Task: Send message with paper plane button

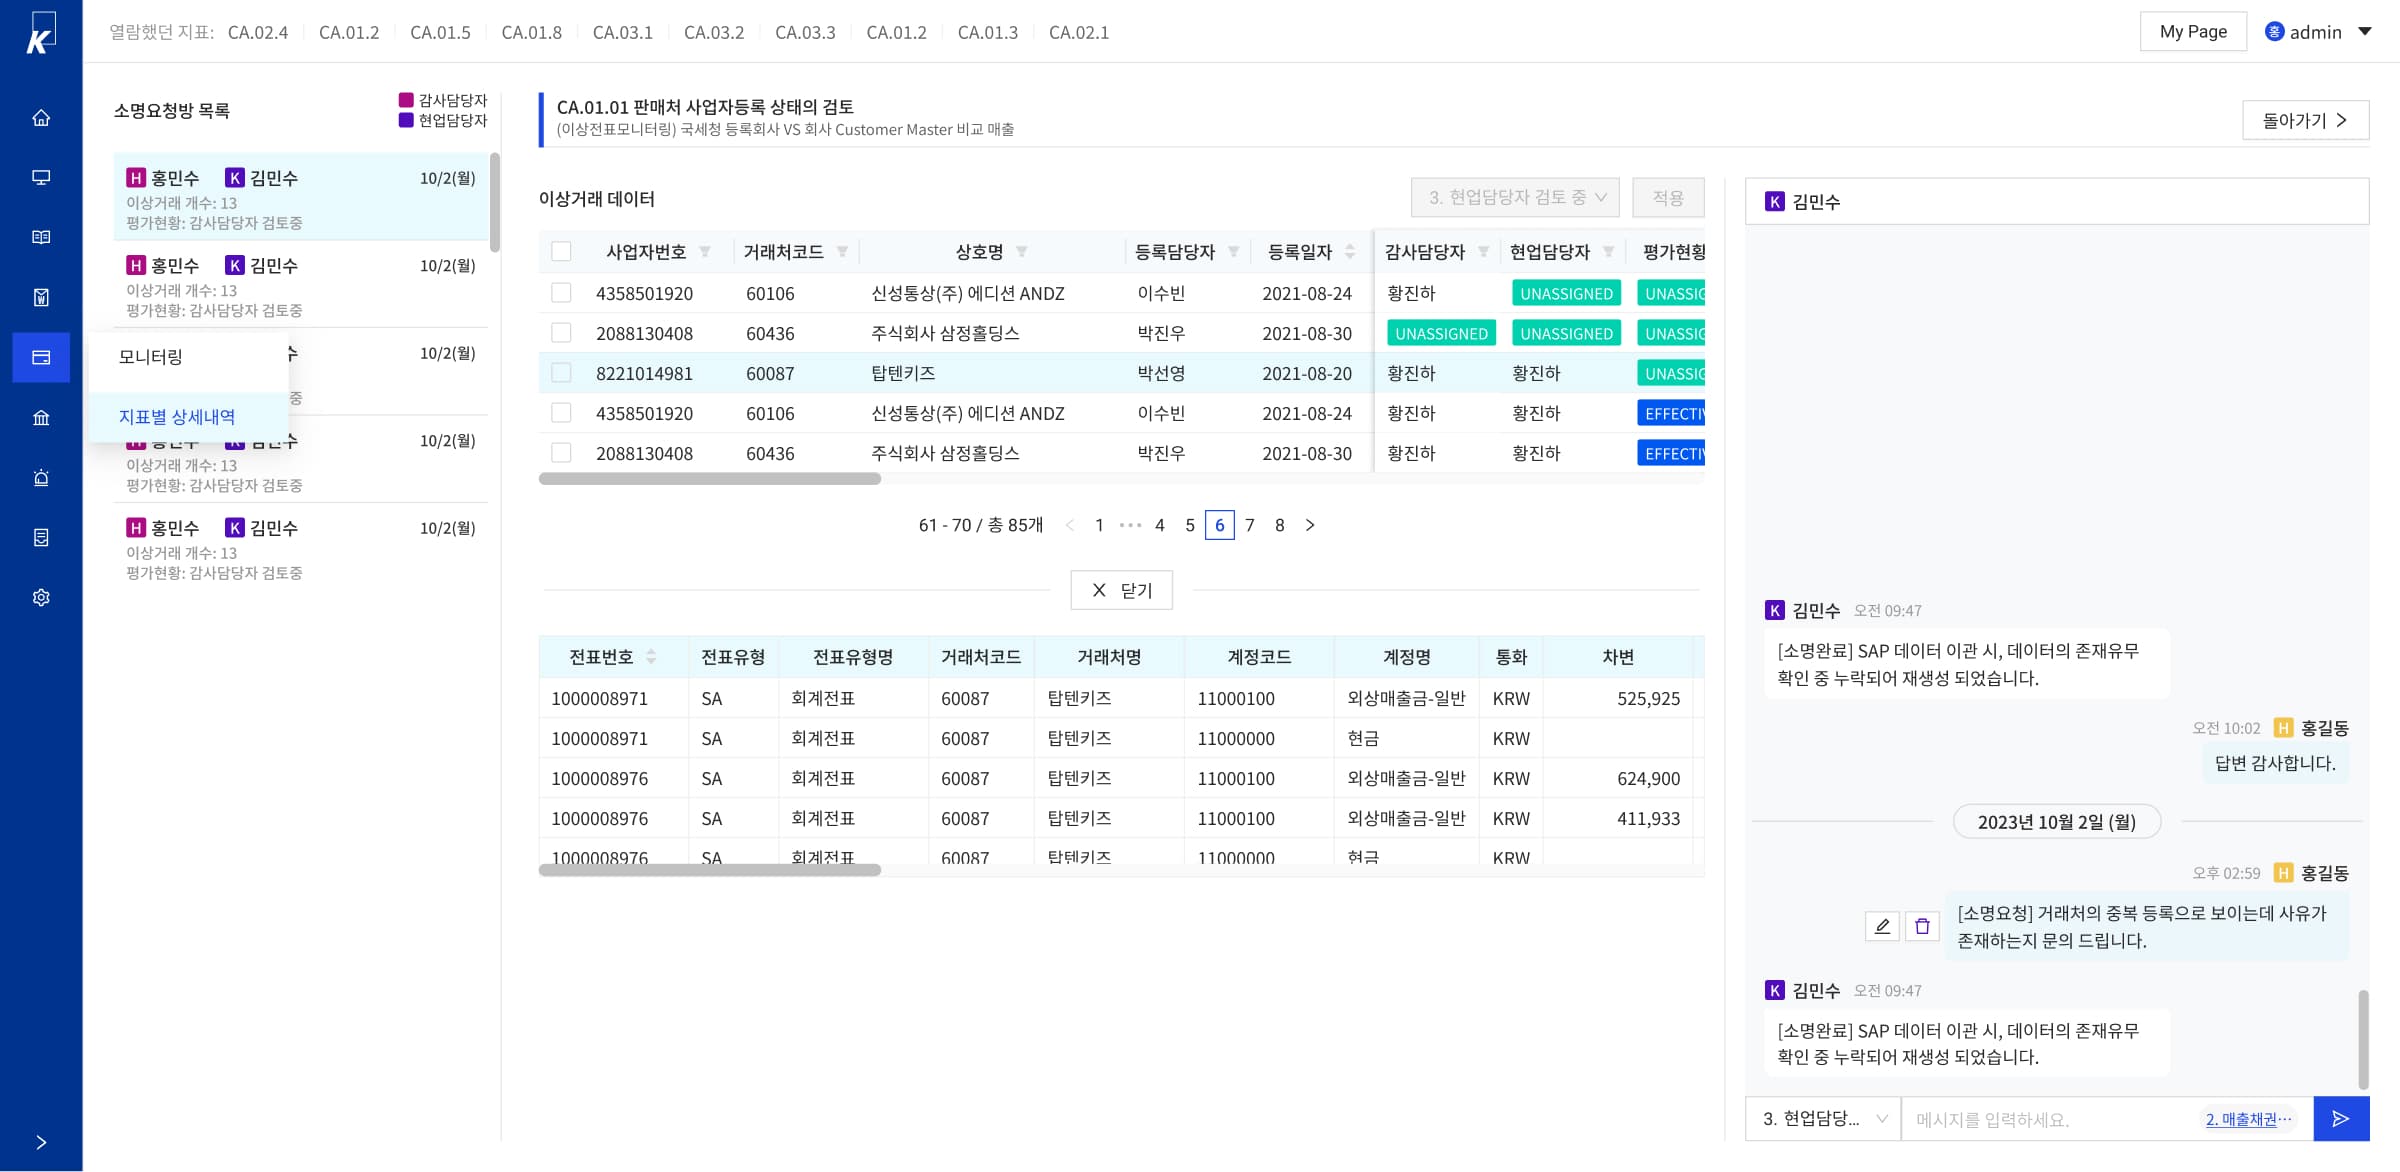Action: coord(2340,1119)
